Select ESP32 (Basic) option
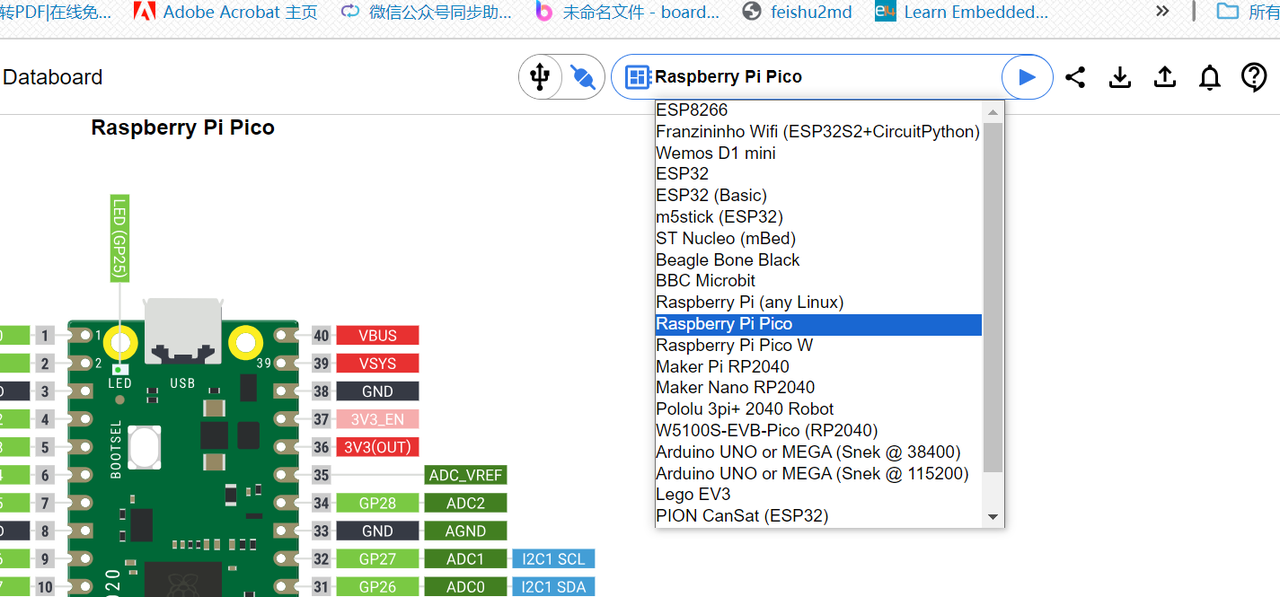This screenshot has width=1280, height=597. pyautogui.click(x=818, y=195)
